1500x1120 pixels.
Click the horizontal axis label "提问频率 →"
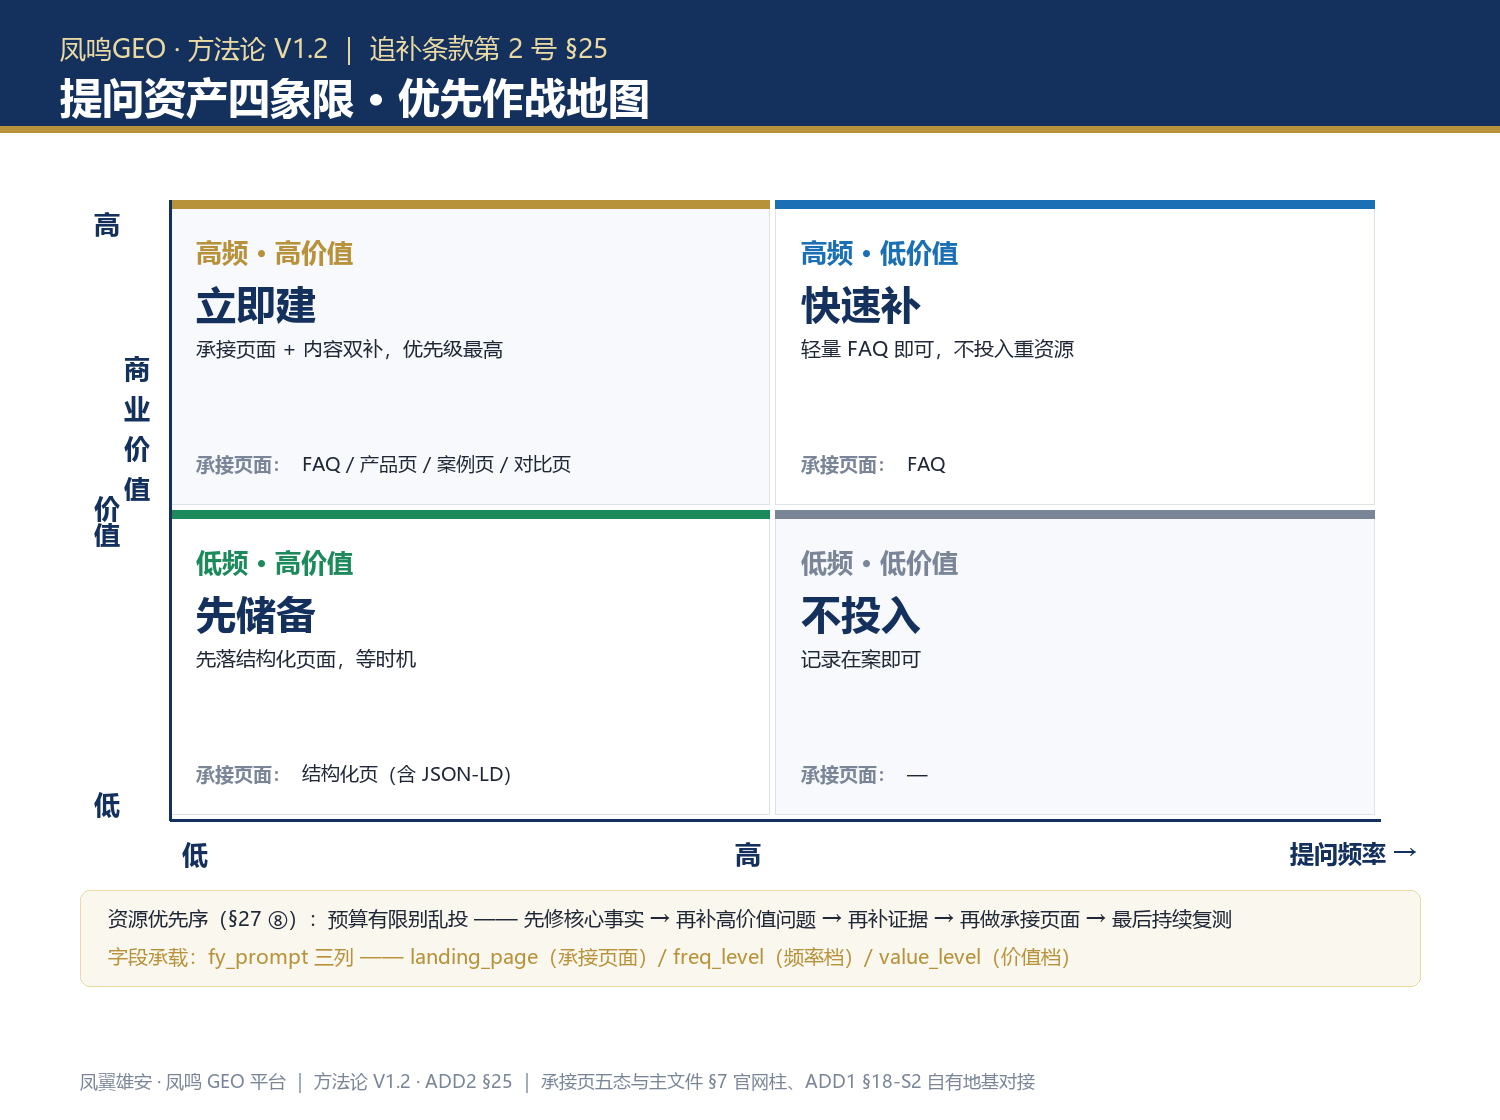tap(1353, 854)
